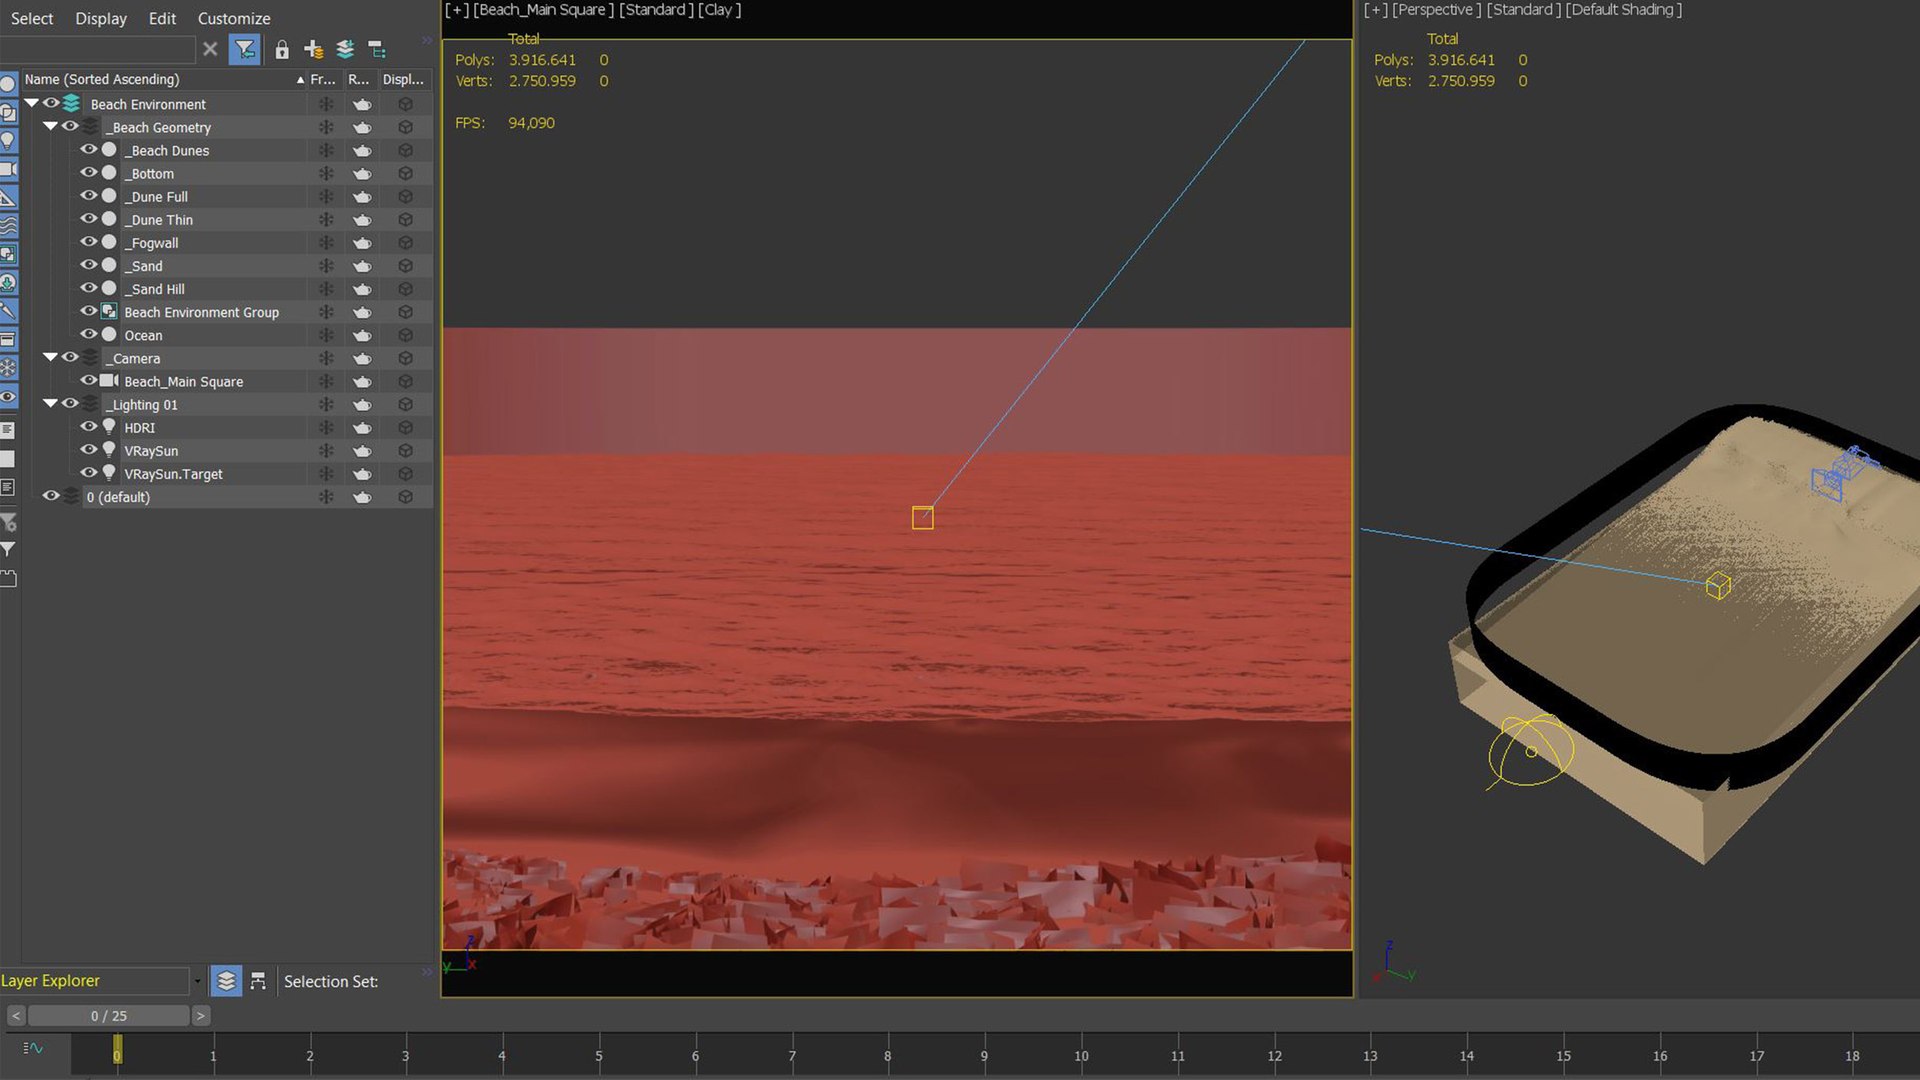Click frame 10 on the timeline

coord(1081,1055)
